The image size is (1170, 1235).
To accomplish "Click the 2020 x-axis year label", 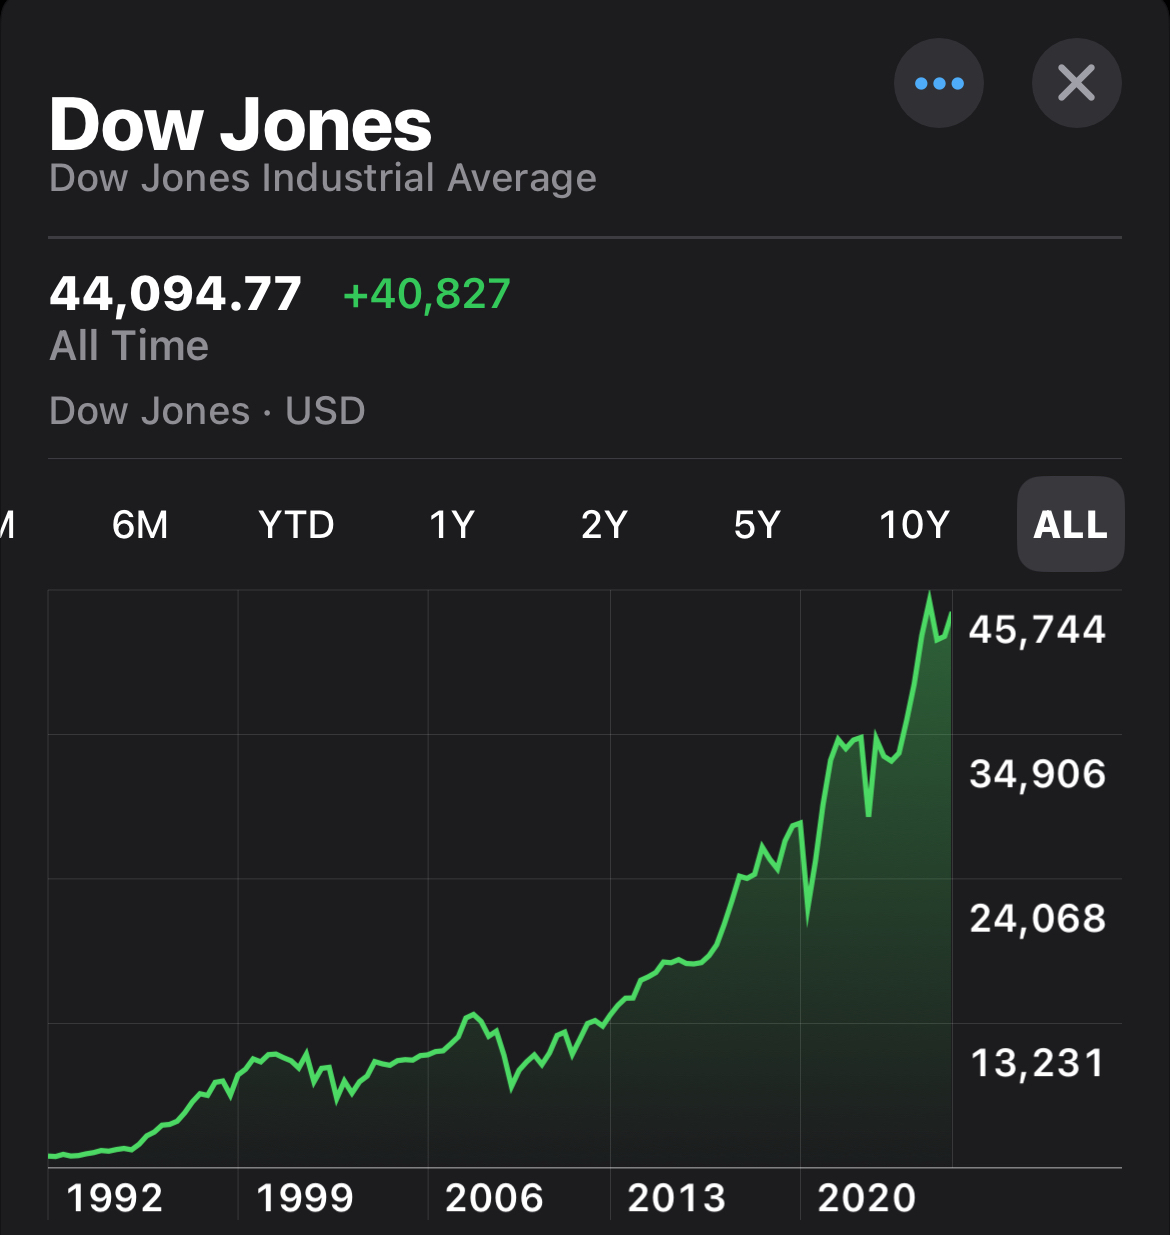I will click(x=866, y=1198).
